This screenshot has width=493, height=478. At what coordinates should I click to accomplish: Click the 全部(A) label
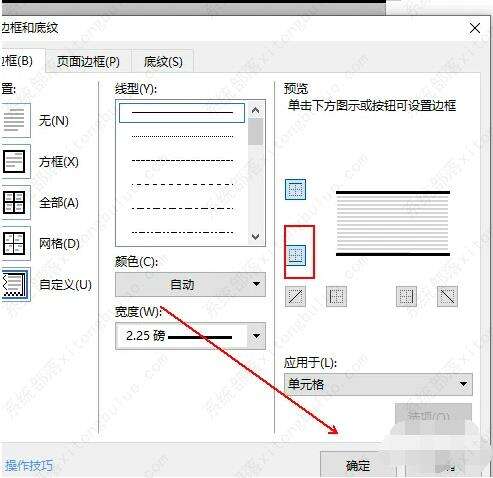pyautogui.click(x=59, y=203)
